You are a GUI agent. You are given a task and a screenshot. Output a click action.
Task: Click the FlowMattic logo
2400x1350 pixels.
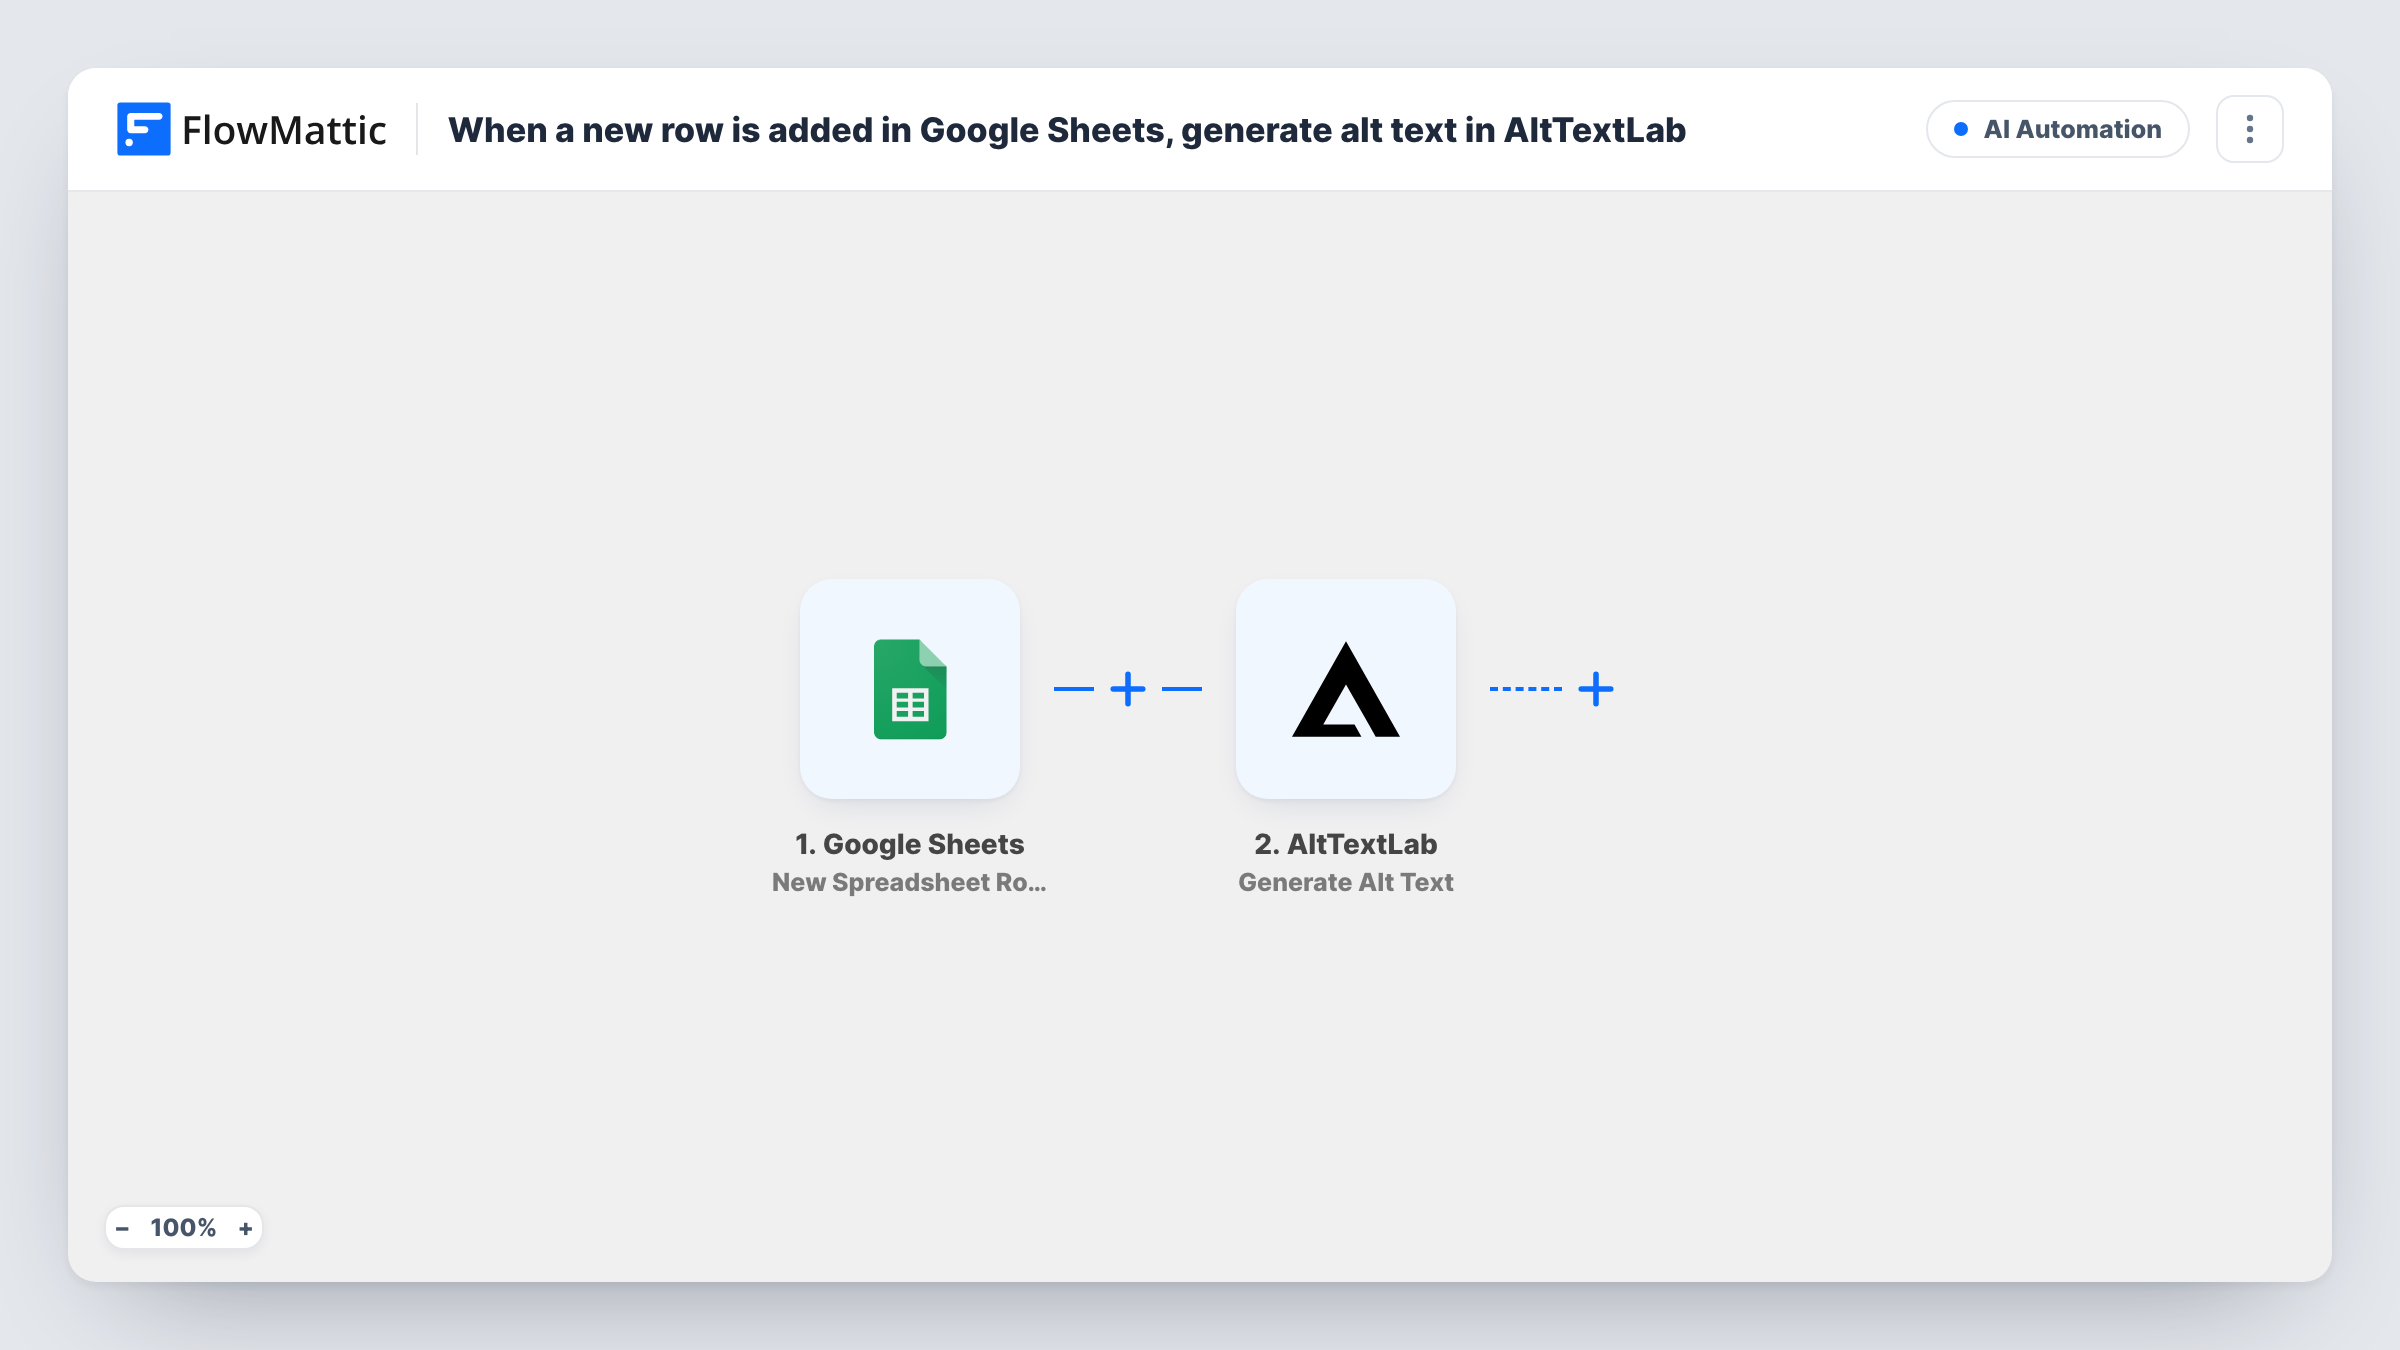coord(252,129)
